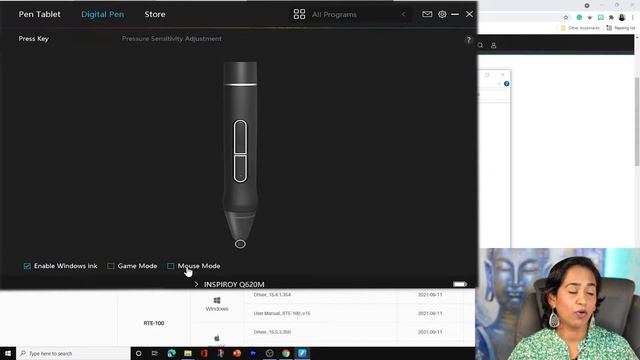
Task: Select the Digital Pen tab
Action: [102, 14]
